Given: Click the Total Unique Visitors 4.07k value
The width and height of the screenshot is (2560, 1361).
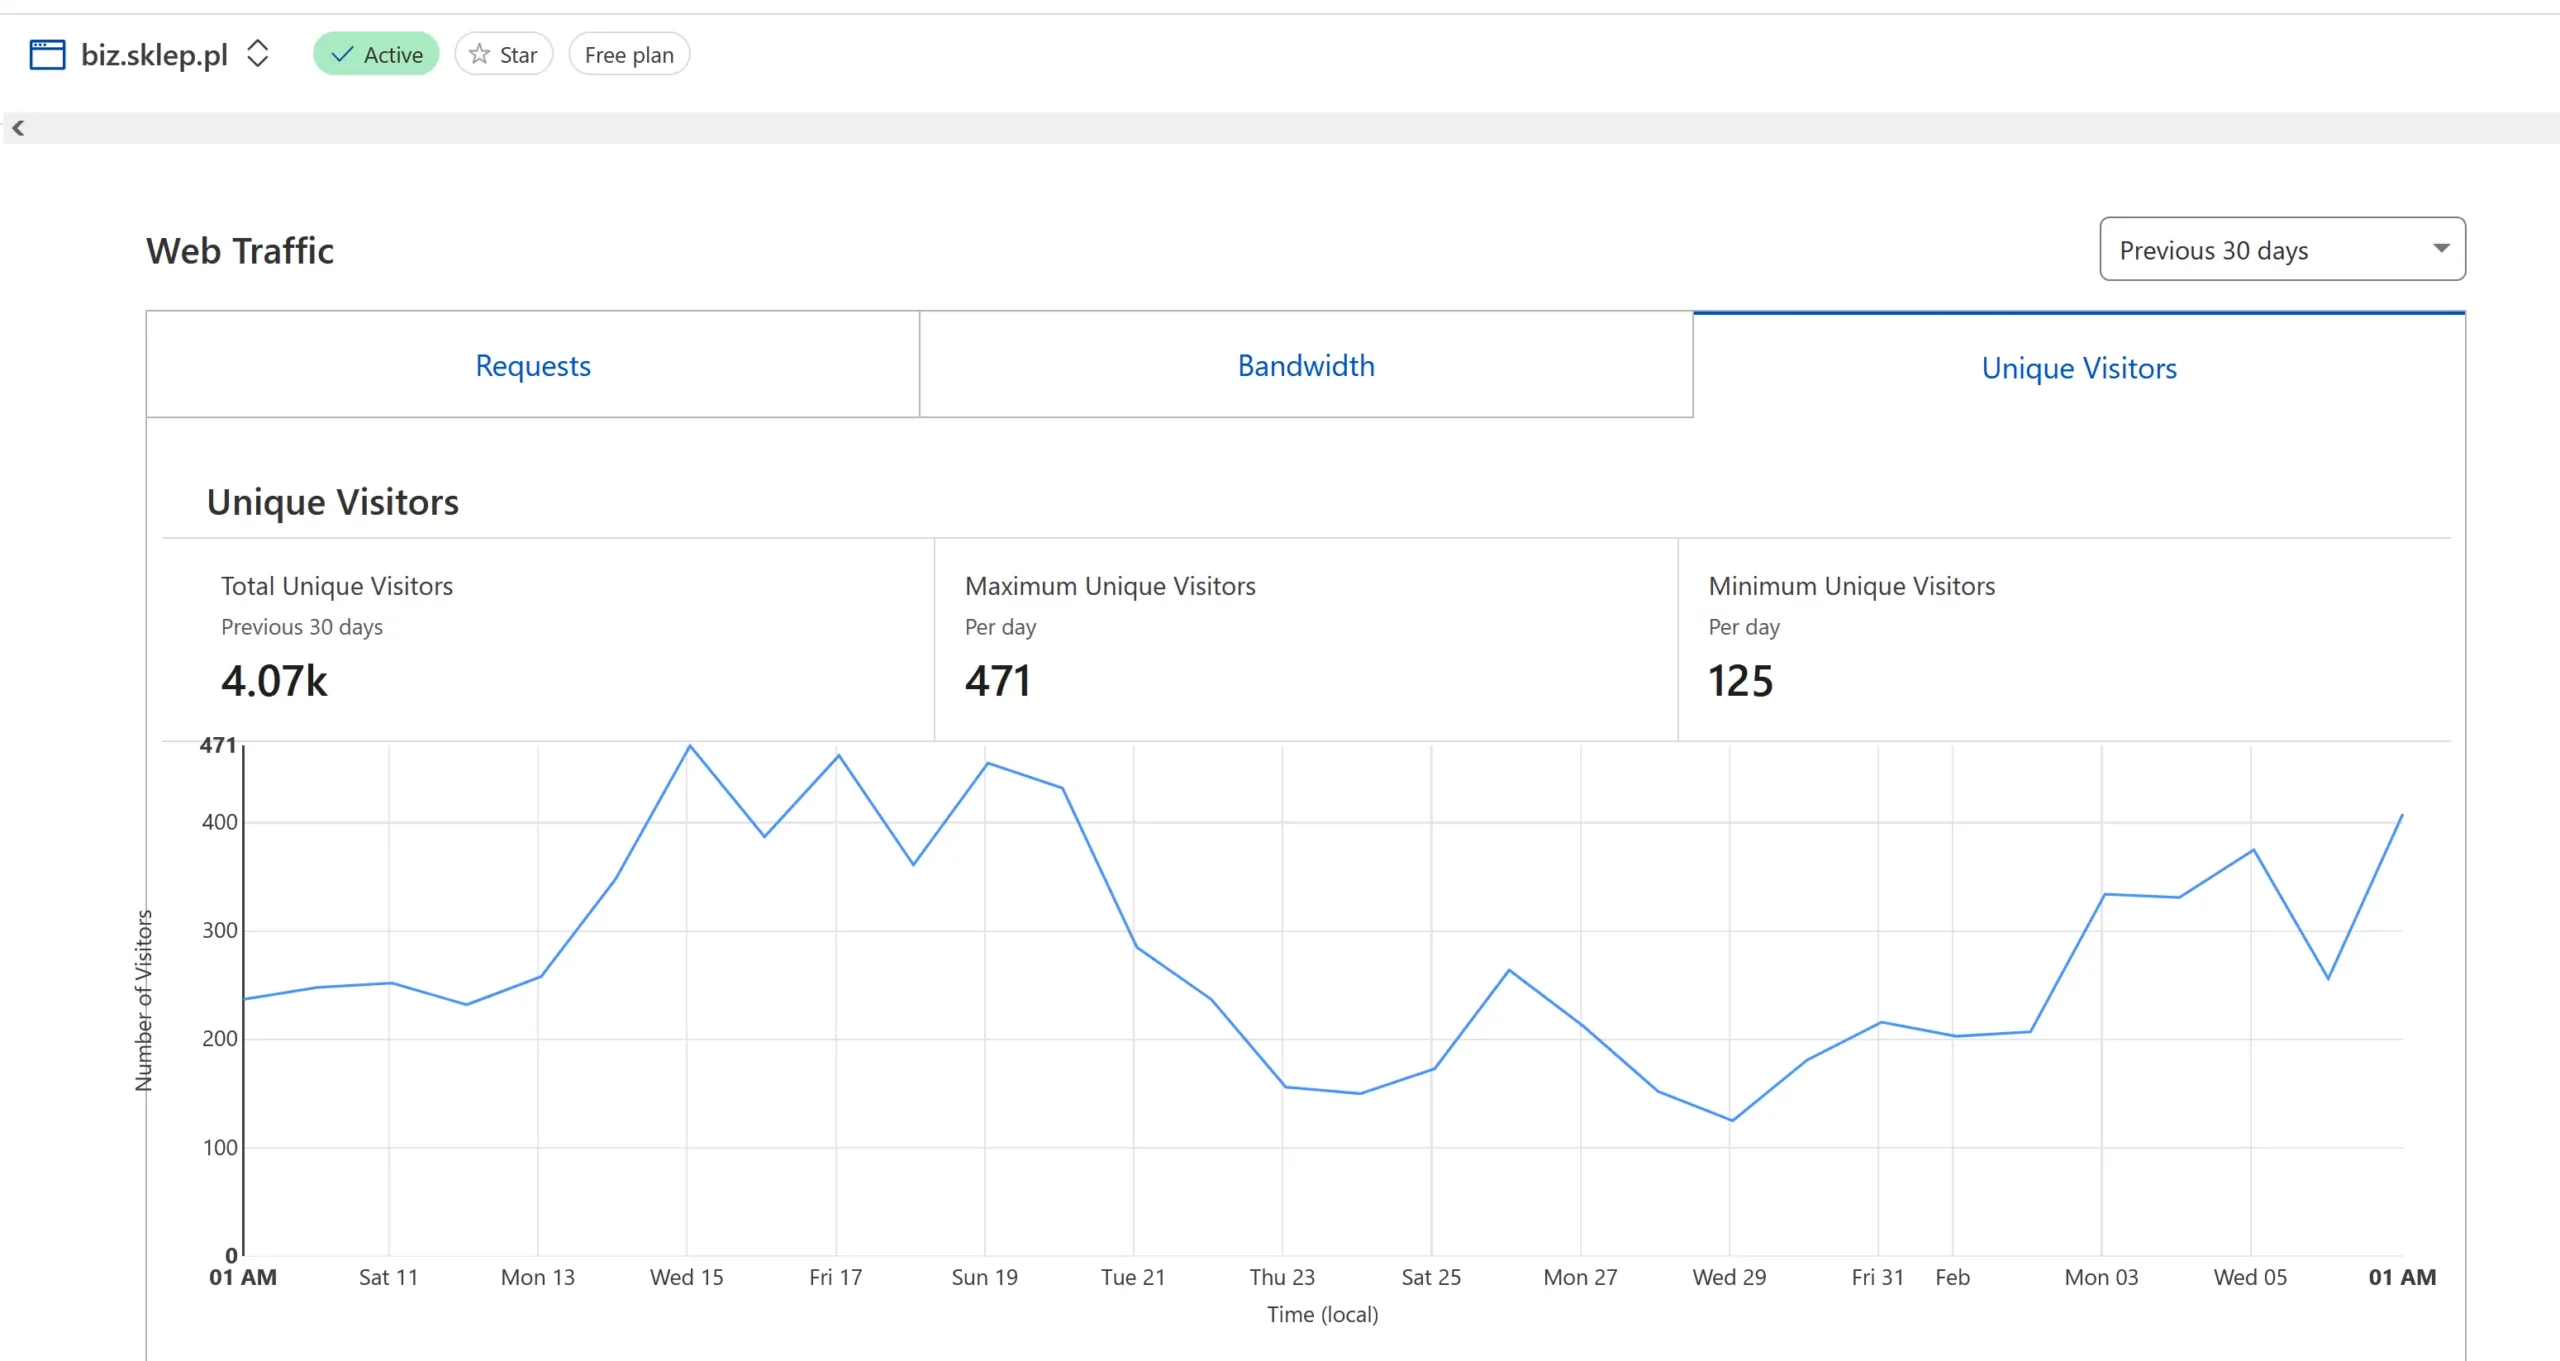Looking at the screenshot, I should click(274, 681).
